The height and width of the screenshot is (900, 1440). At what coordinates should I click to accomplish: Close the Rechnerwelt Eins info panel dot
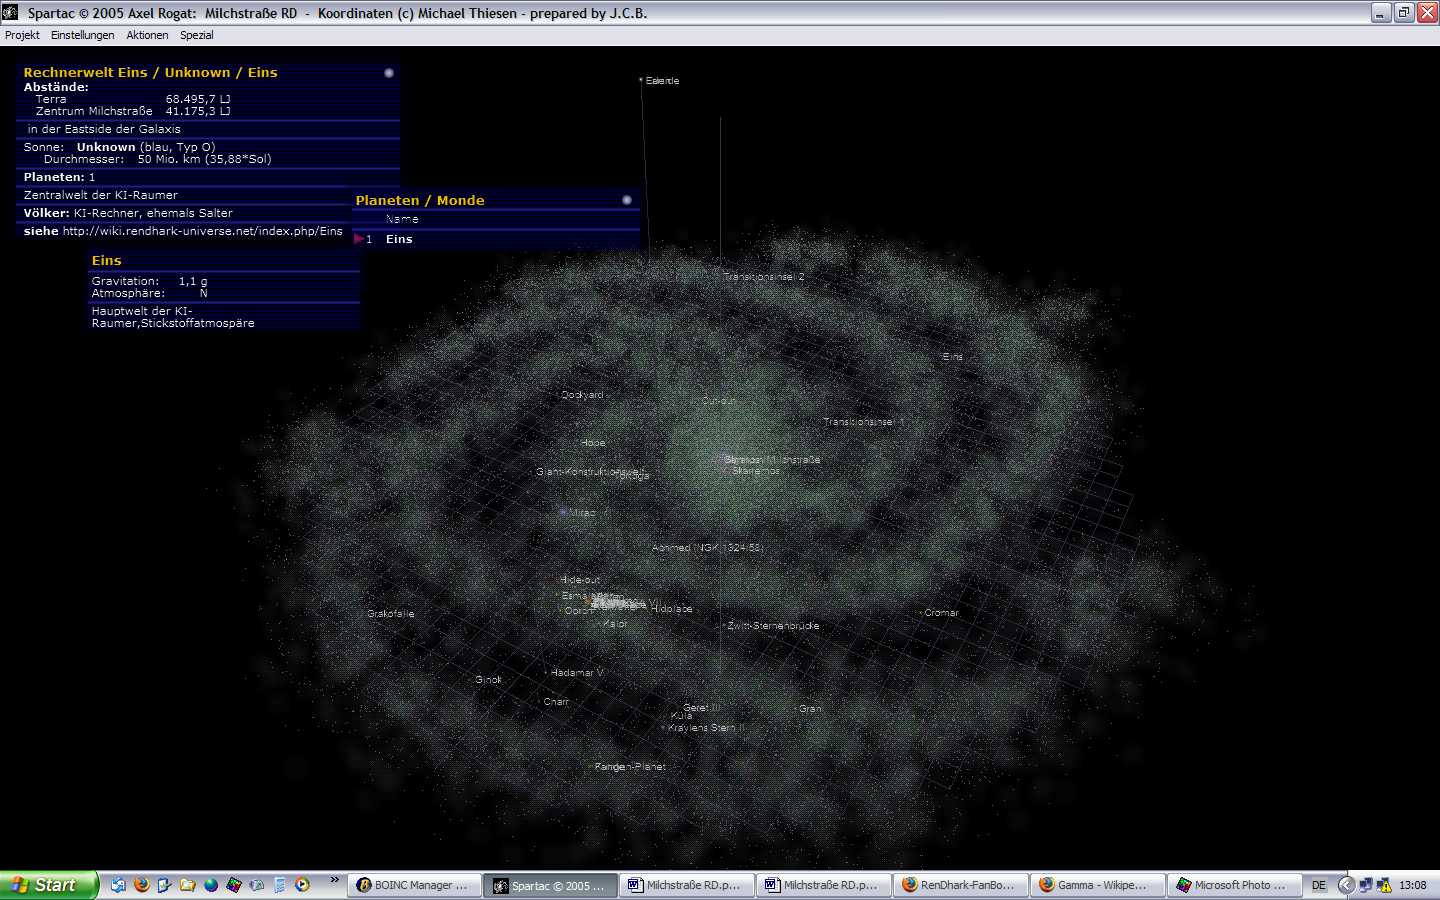(x=389, y=73)
